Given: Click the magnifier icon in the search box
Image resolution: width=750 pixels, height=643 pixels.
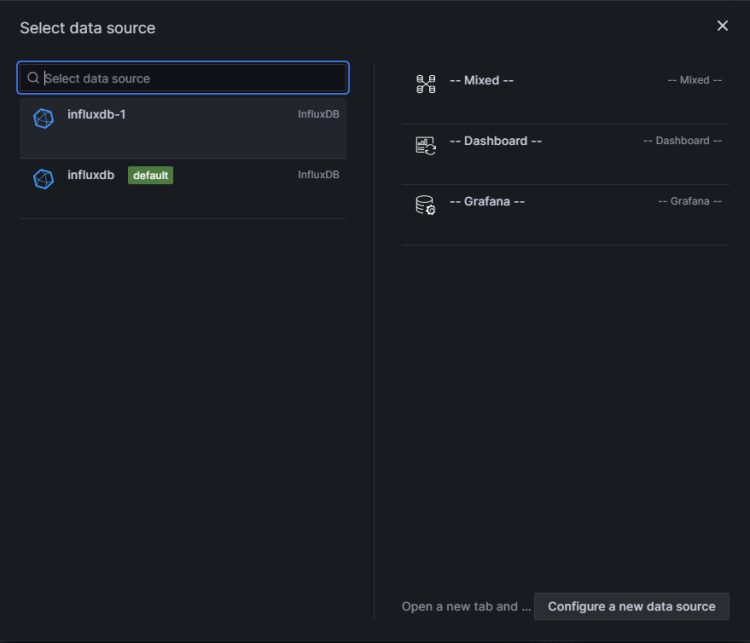Looking at the screenshot, I should [x=33, y=78].
